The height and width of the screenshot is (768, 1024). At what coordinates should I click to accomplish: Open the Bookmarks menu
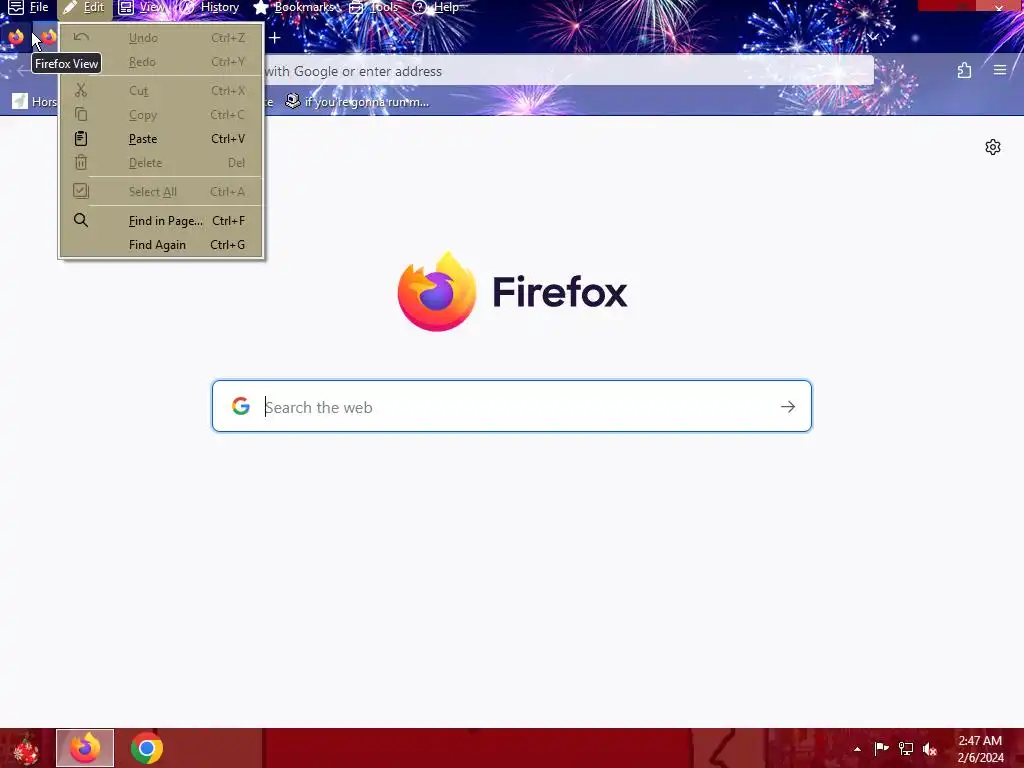[294, 8]
